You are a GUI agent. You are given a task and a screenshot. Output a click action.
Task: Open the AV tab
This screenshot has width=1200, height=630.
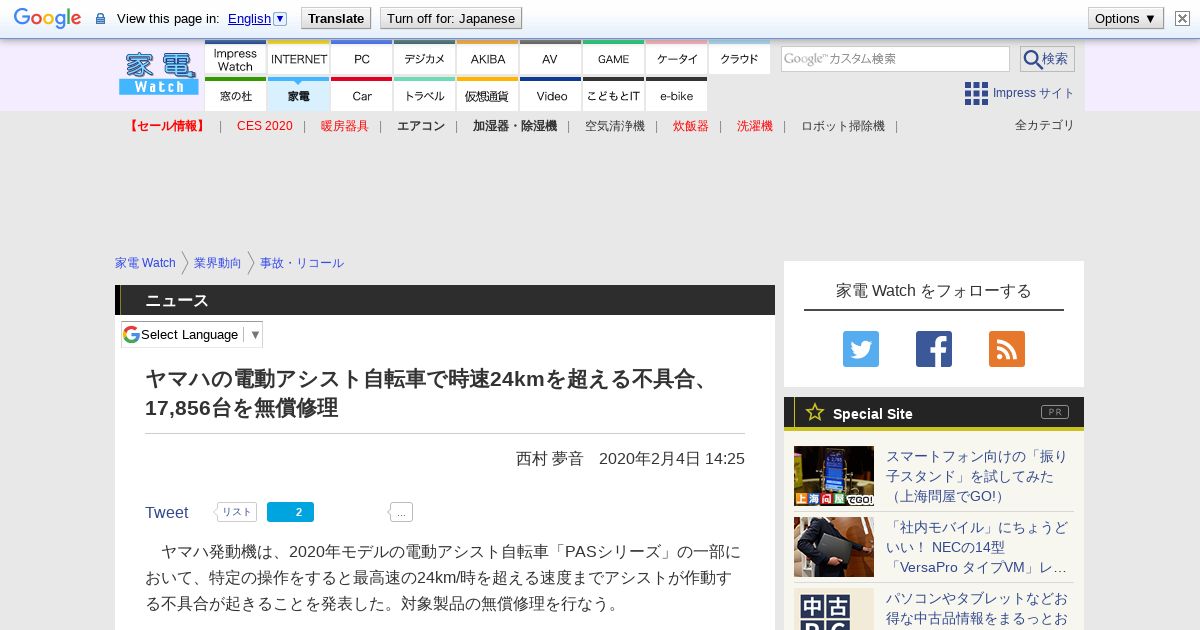(x=550, y=59)
